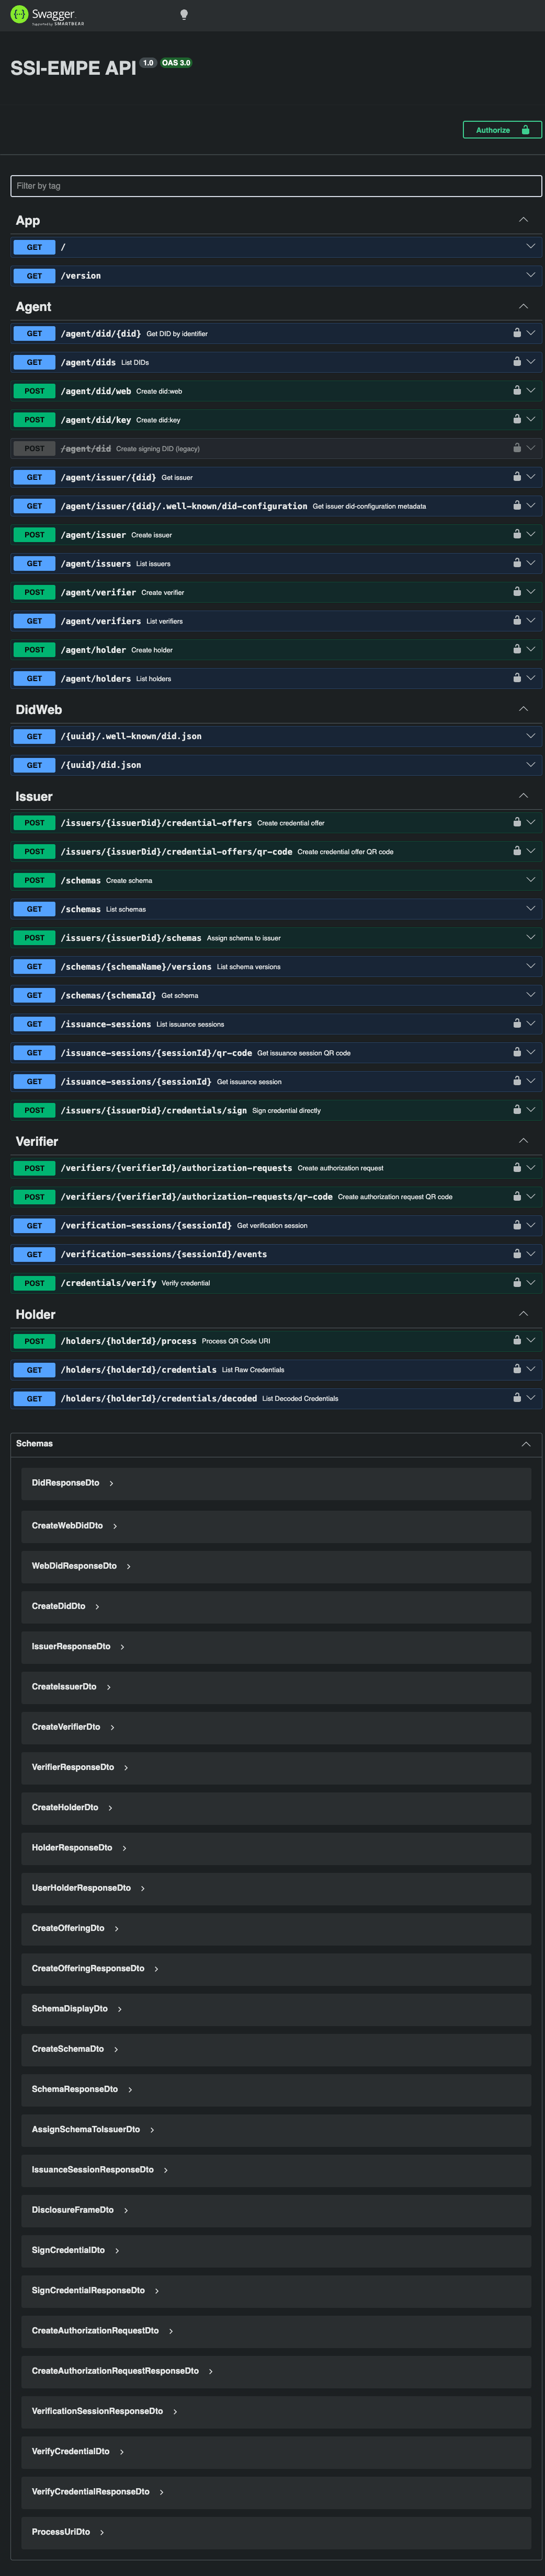Click lock icon on POST /agent/issuer
This screenshot has height=2576, width=545.
517,534
